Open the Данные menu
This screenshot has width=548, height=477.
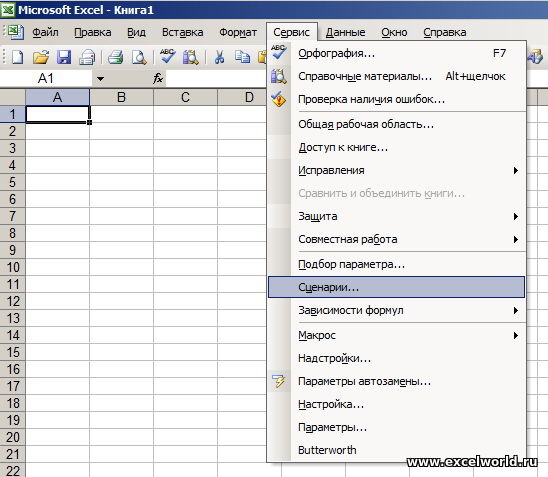(x=345, y=32)
